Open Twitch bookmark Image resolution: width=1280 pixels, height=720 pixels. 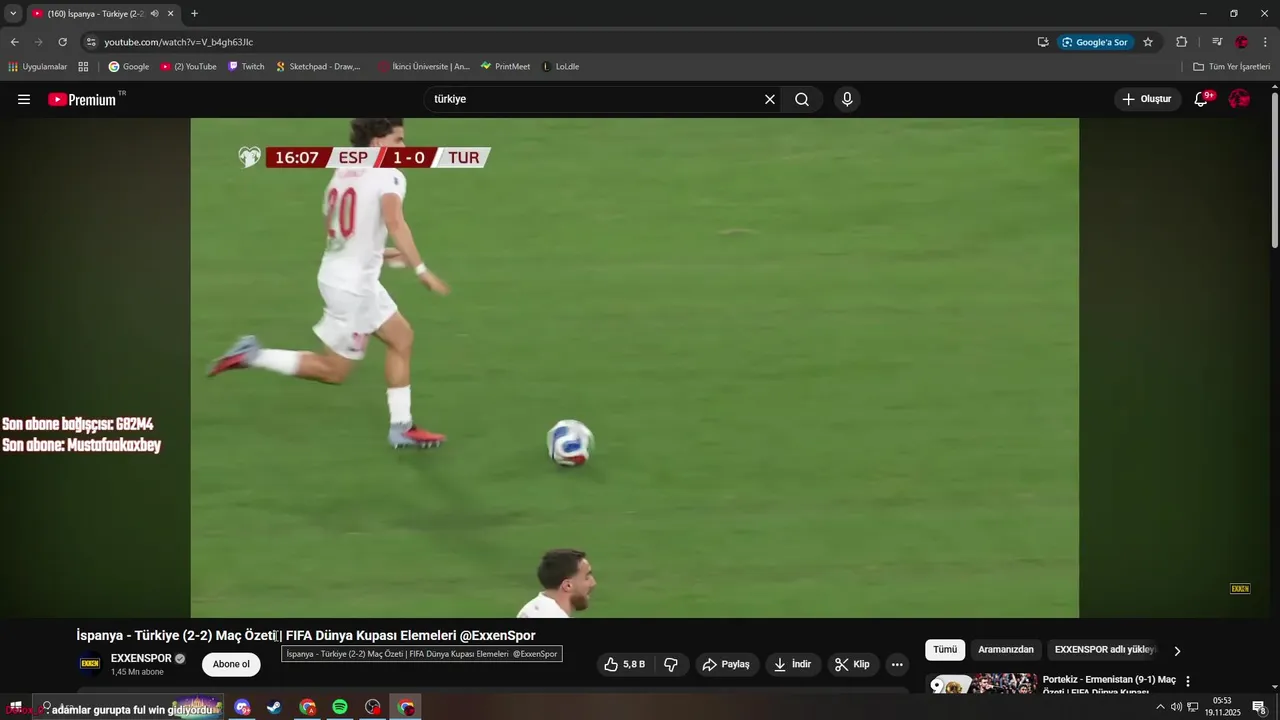point(246,66)
